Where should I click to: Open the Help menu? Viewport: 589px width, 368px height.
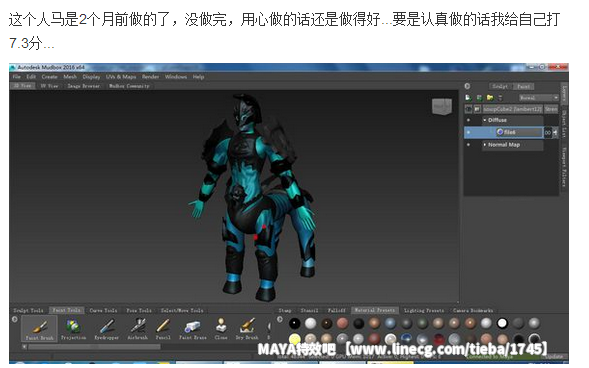click(x=198, y=77)
